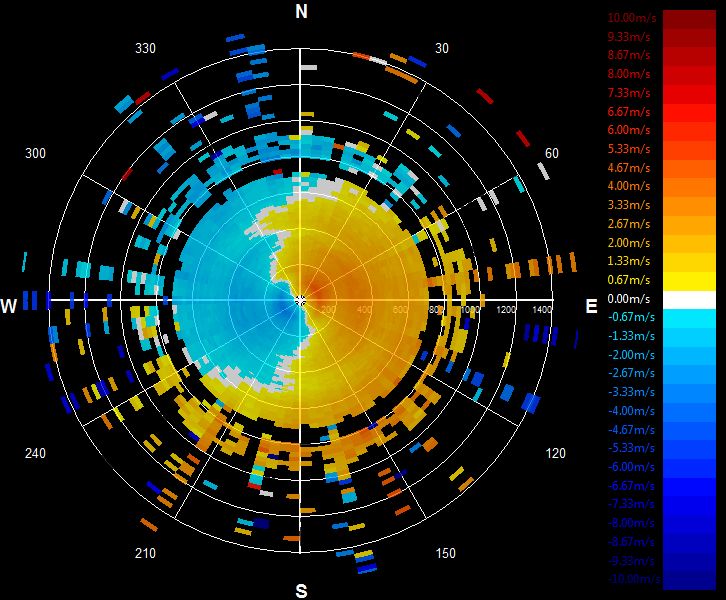This screenshot has width=726, height=600.
Task: Click the -8.67m/s legend label
Action: [632, 542]
